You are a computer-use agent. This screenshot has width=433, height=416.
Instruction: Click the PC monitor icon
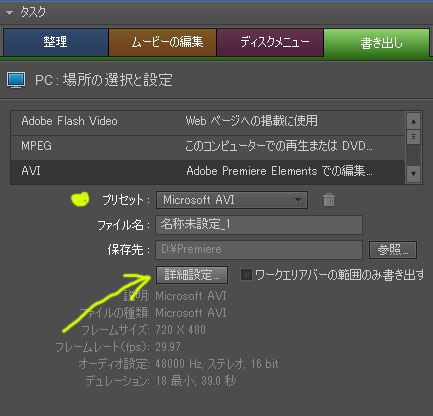pyautogui.click(x=16, y=80)
